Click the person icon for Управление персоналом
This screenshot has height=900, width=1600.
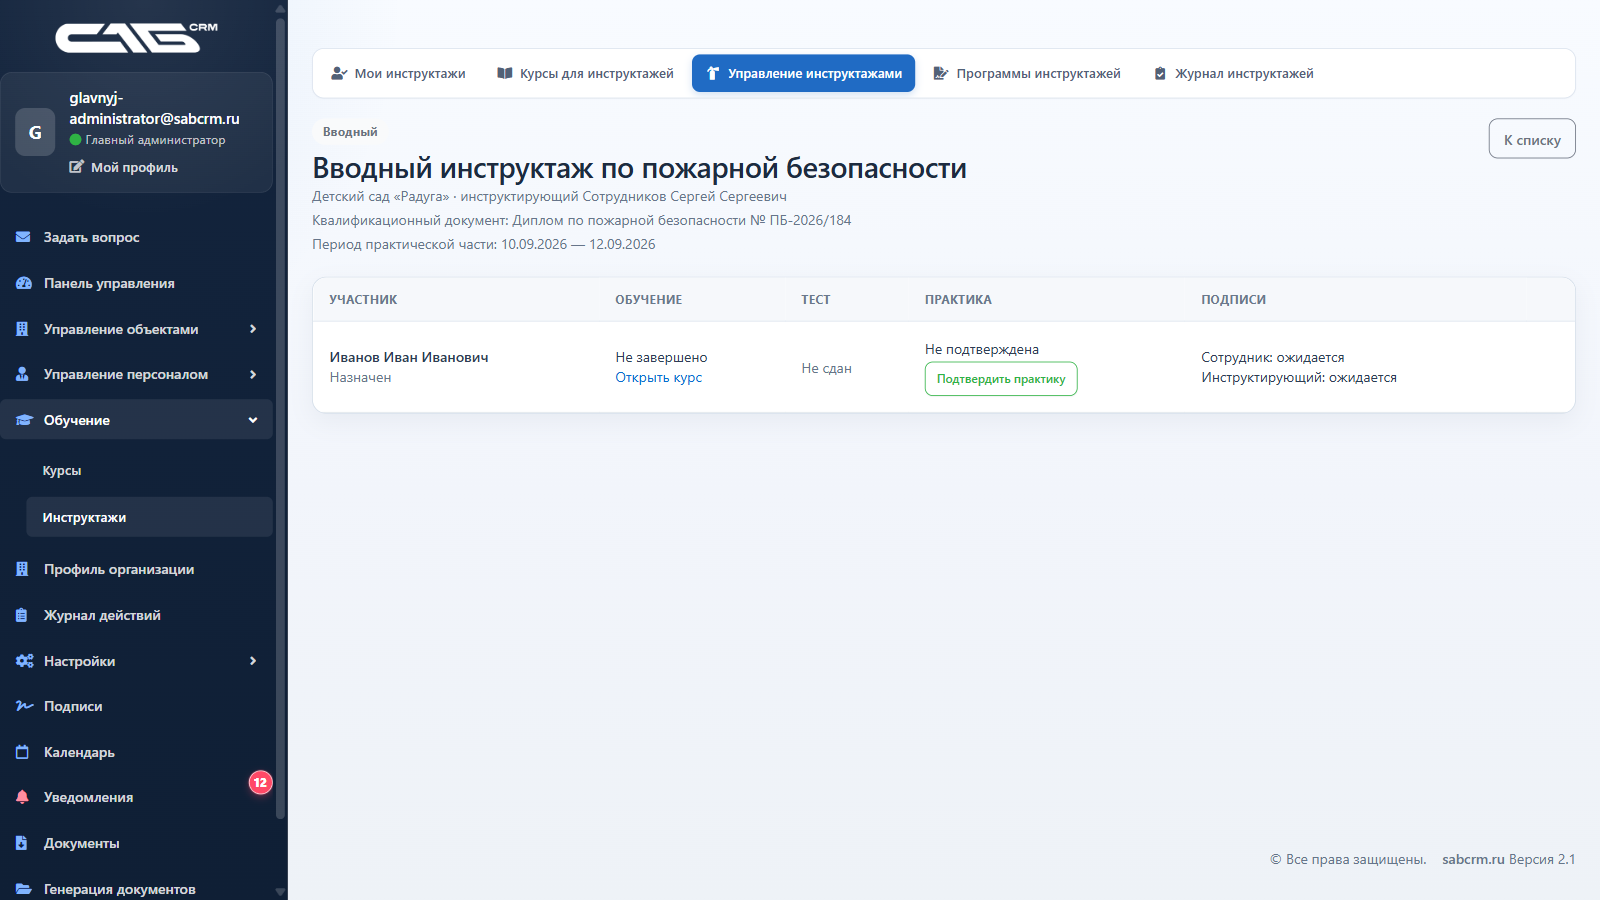pyautogui.click(x=22, y=374)
